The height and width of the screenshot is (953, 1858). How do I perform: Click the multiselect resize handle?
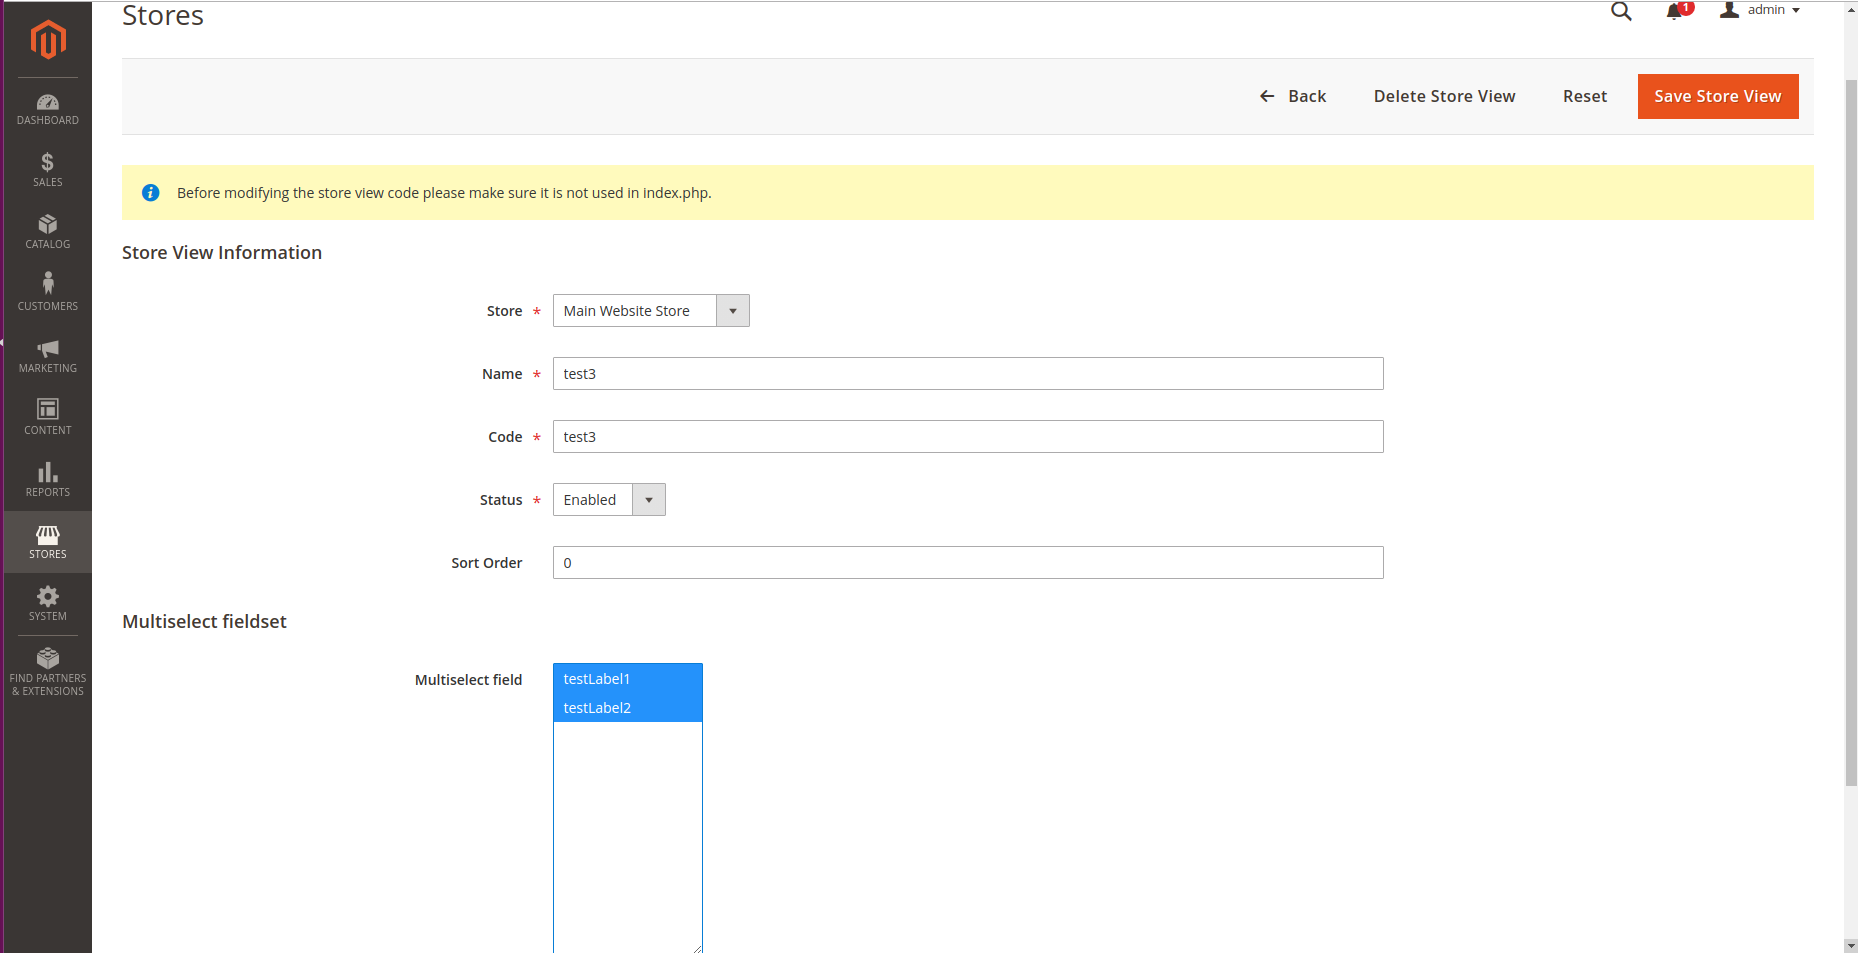pos(697,947)
